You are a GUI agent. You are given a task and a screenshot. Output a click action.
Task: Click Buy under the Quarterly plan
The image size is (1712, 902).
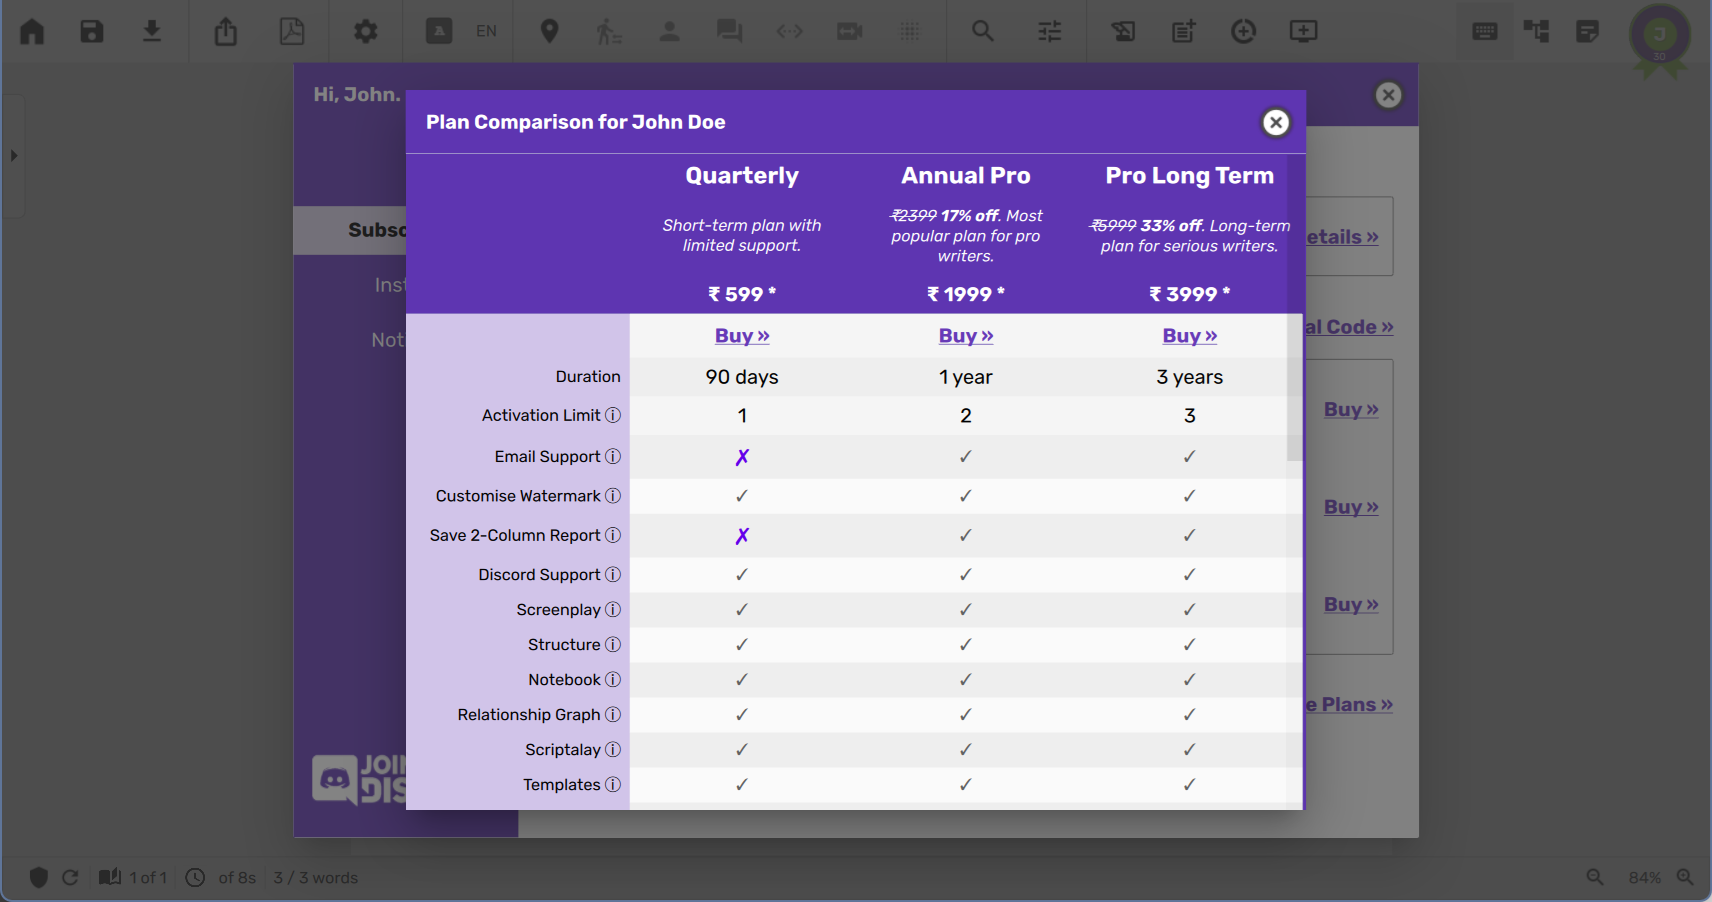pyautogui.click(x=742, y=336)
